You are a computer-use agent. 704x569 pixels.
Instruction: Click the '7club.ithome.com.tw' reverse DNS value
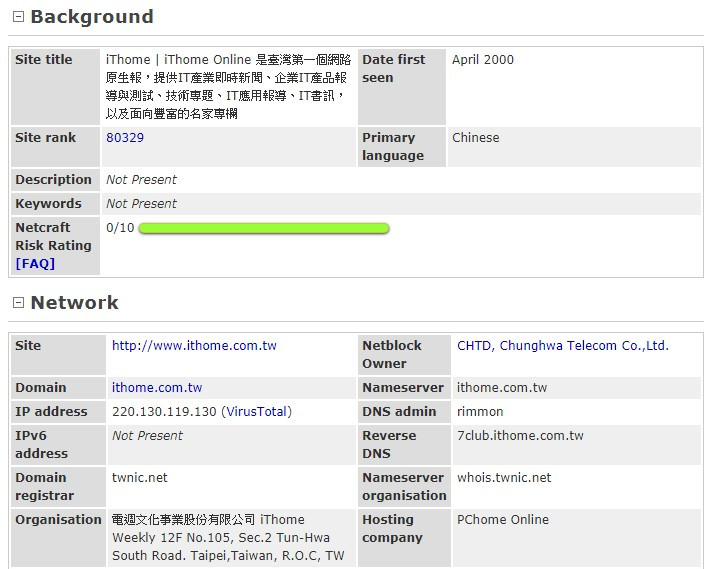point(520,436)
